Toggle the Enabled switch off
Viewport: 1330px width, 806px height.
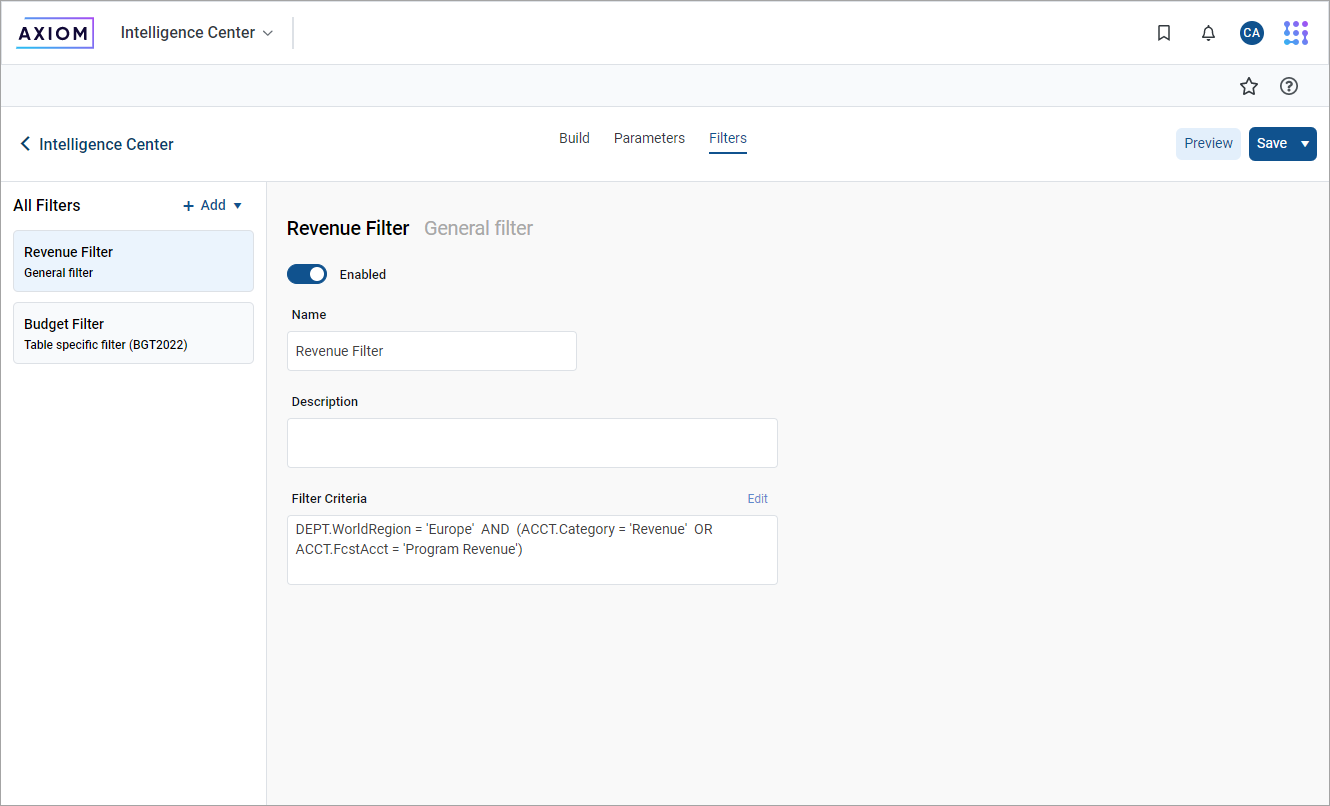tap(307, 274)
